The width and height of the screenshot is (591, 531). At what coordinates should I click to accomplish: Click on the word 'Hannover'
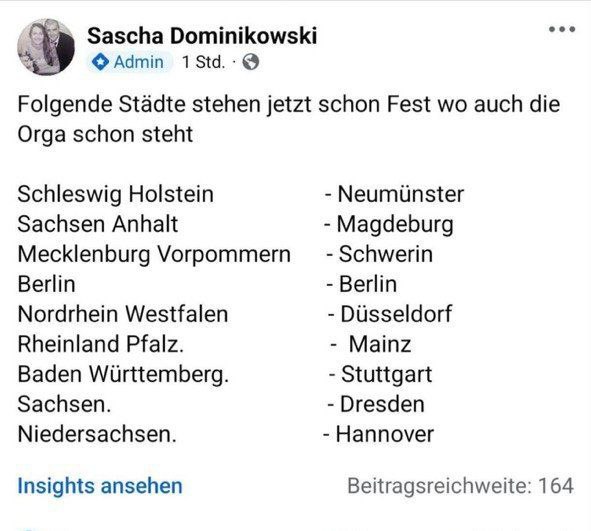coord(384,434)
